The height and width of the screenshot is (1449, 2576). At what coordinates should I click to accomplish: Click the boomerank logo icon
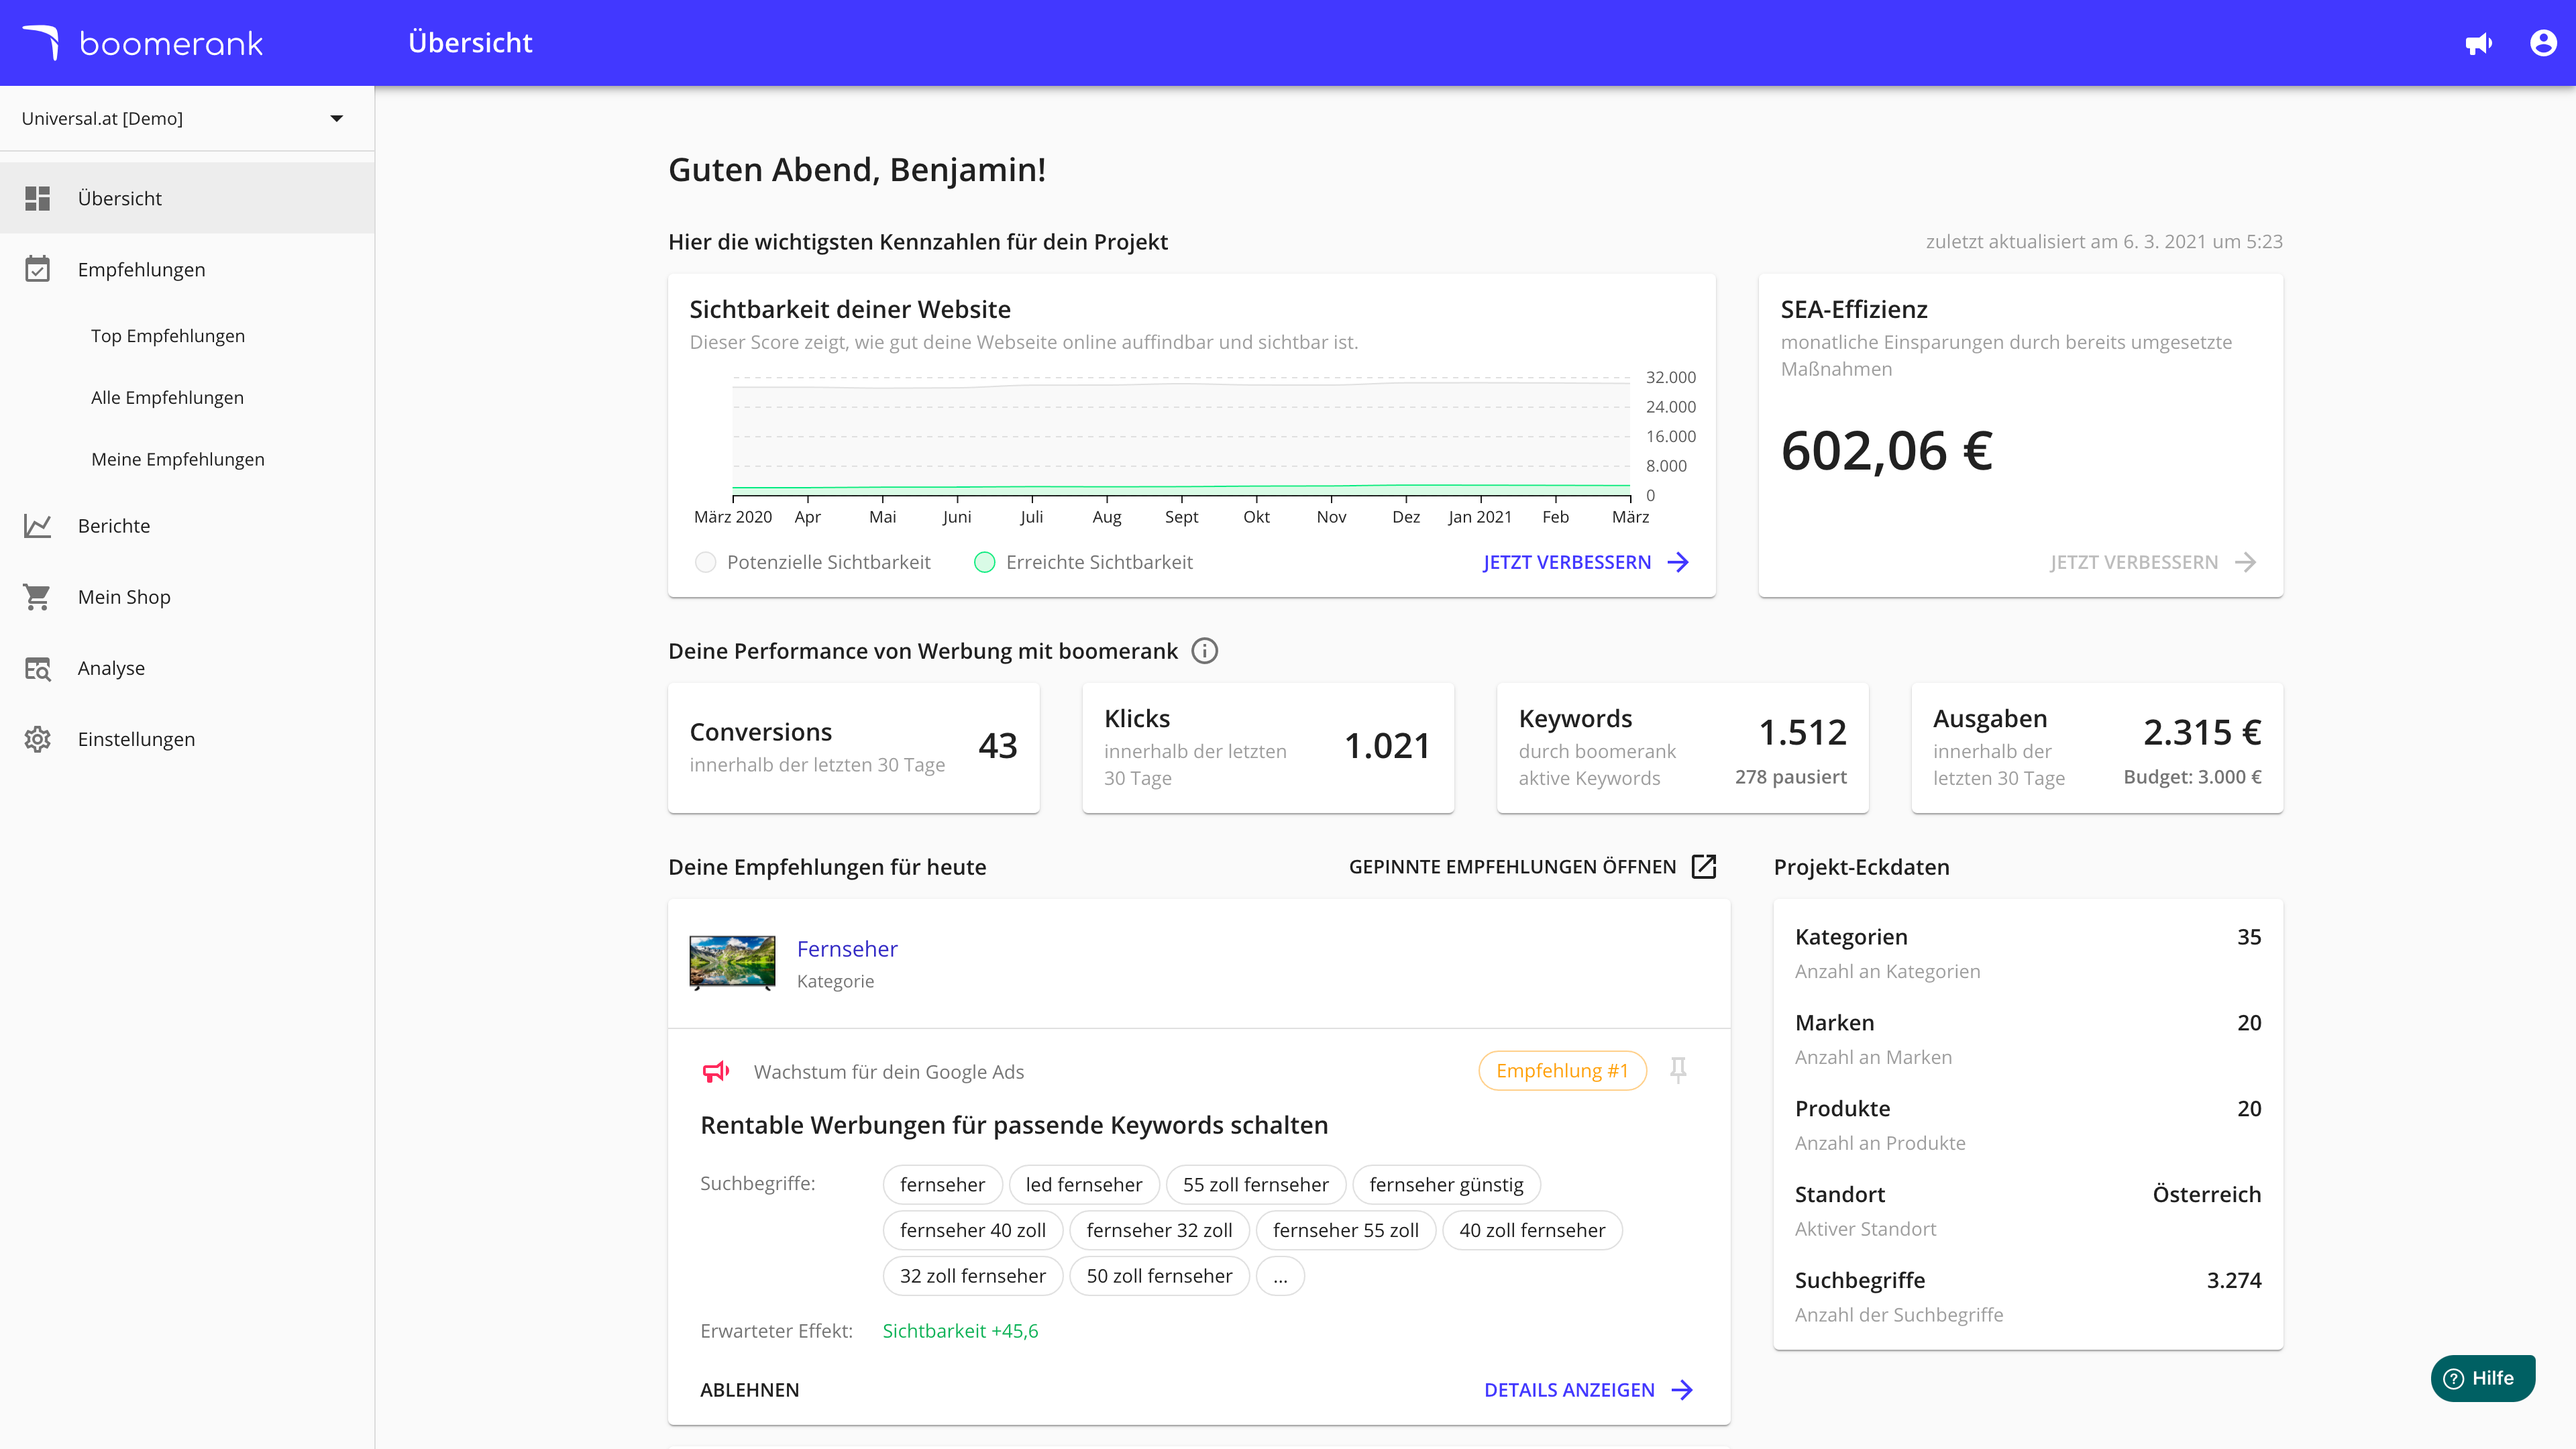(x=41, y=42)
